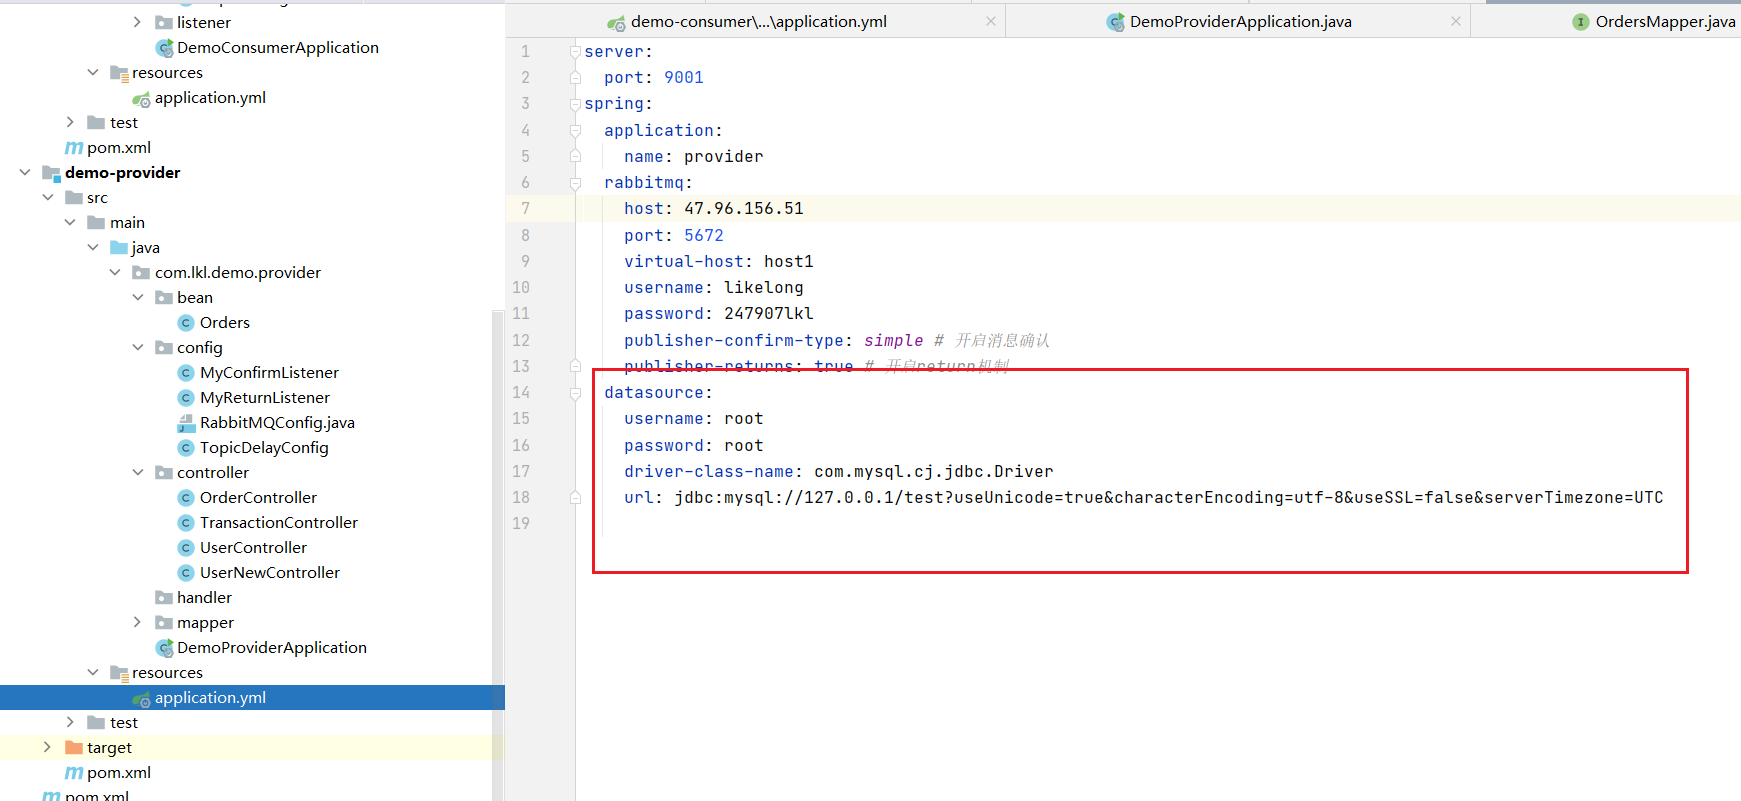This screenshot has height=801, width=1741.
Task: Select the test folder under demo-provider
Action: [124, 723]
